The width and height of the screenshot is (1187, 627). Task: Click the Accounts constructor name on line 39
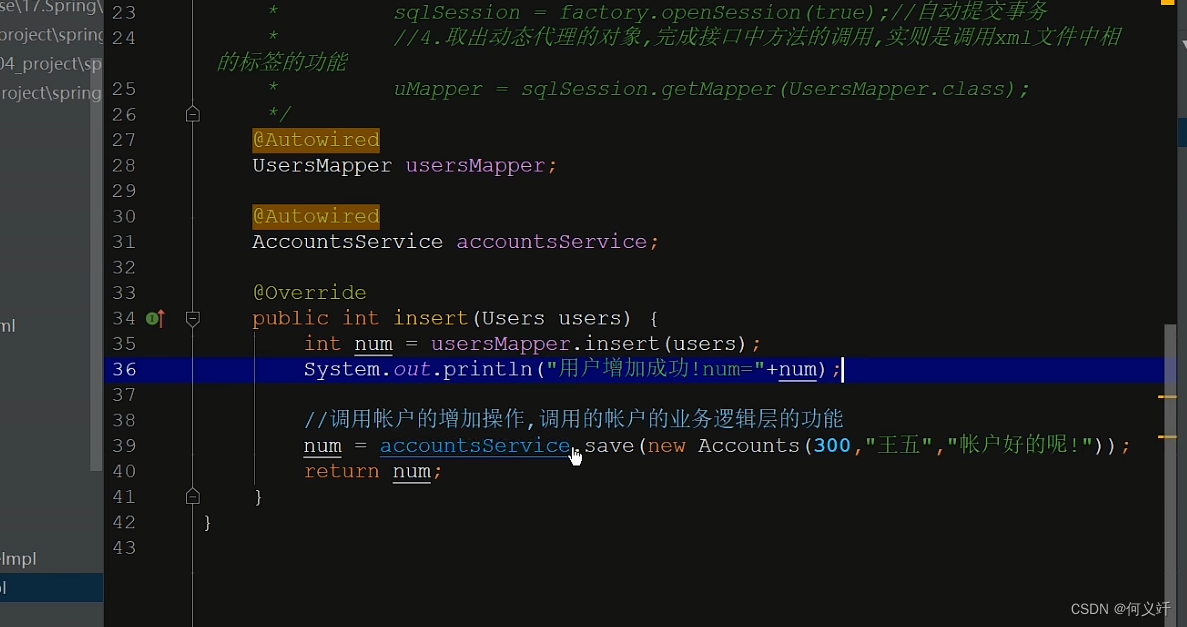click(x=749, y=446)
